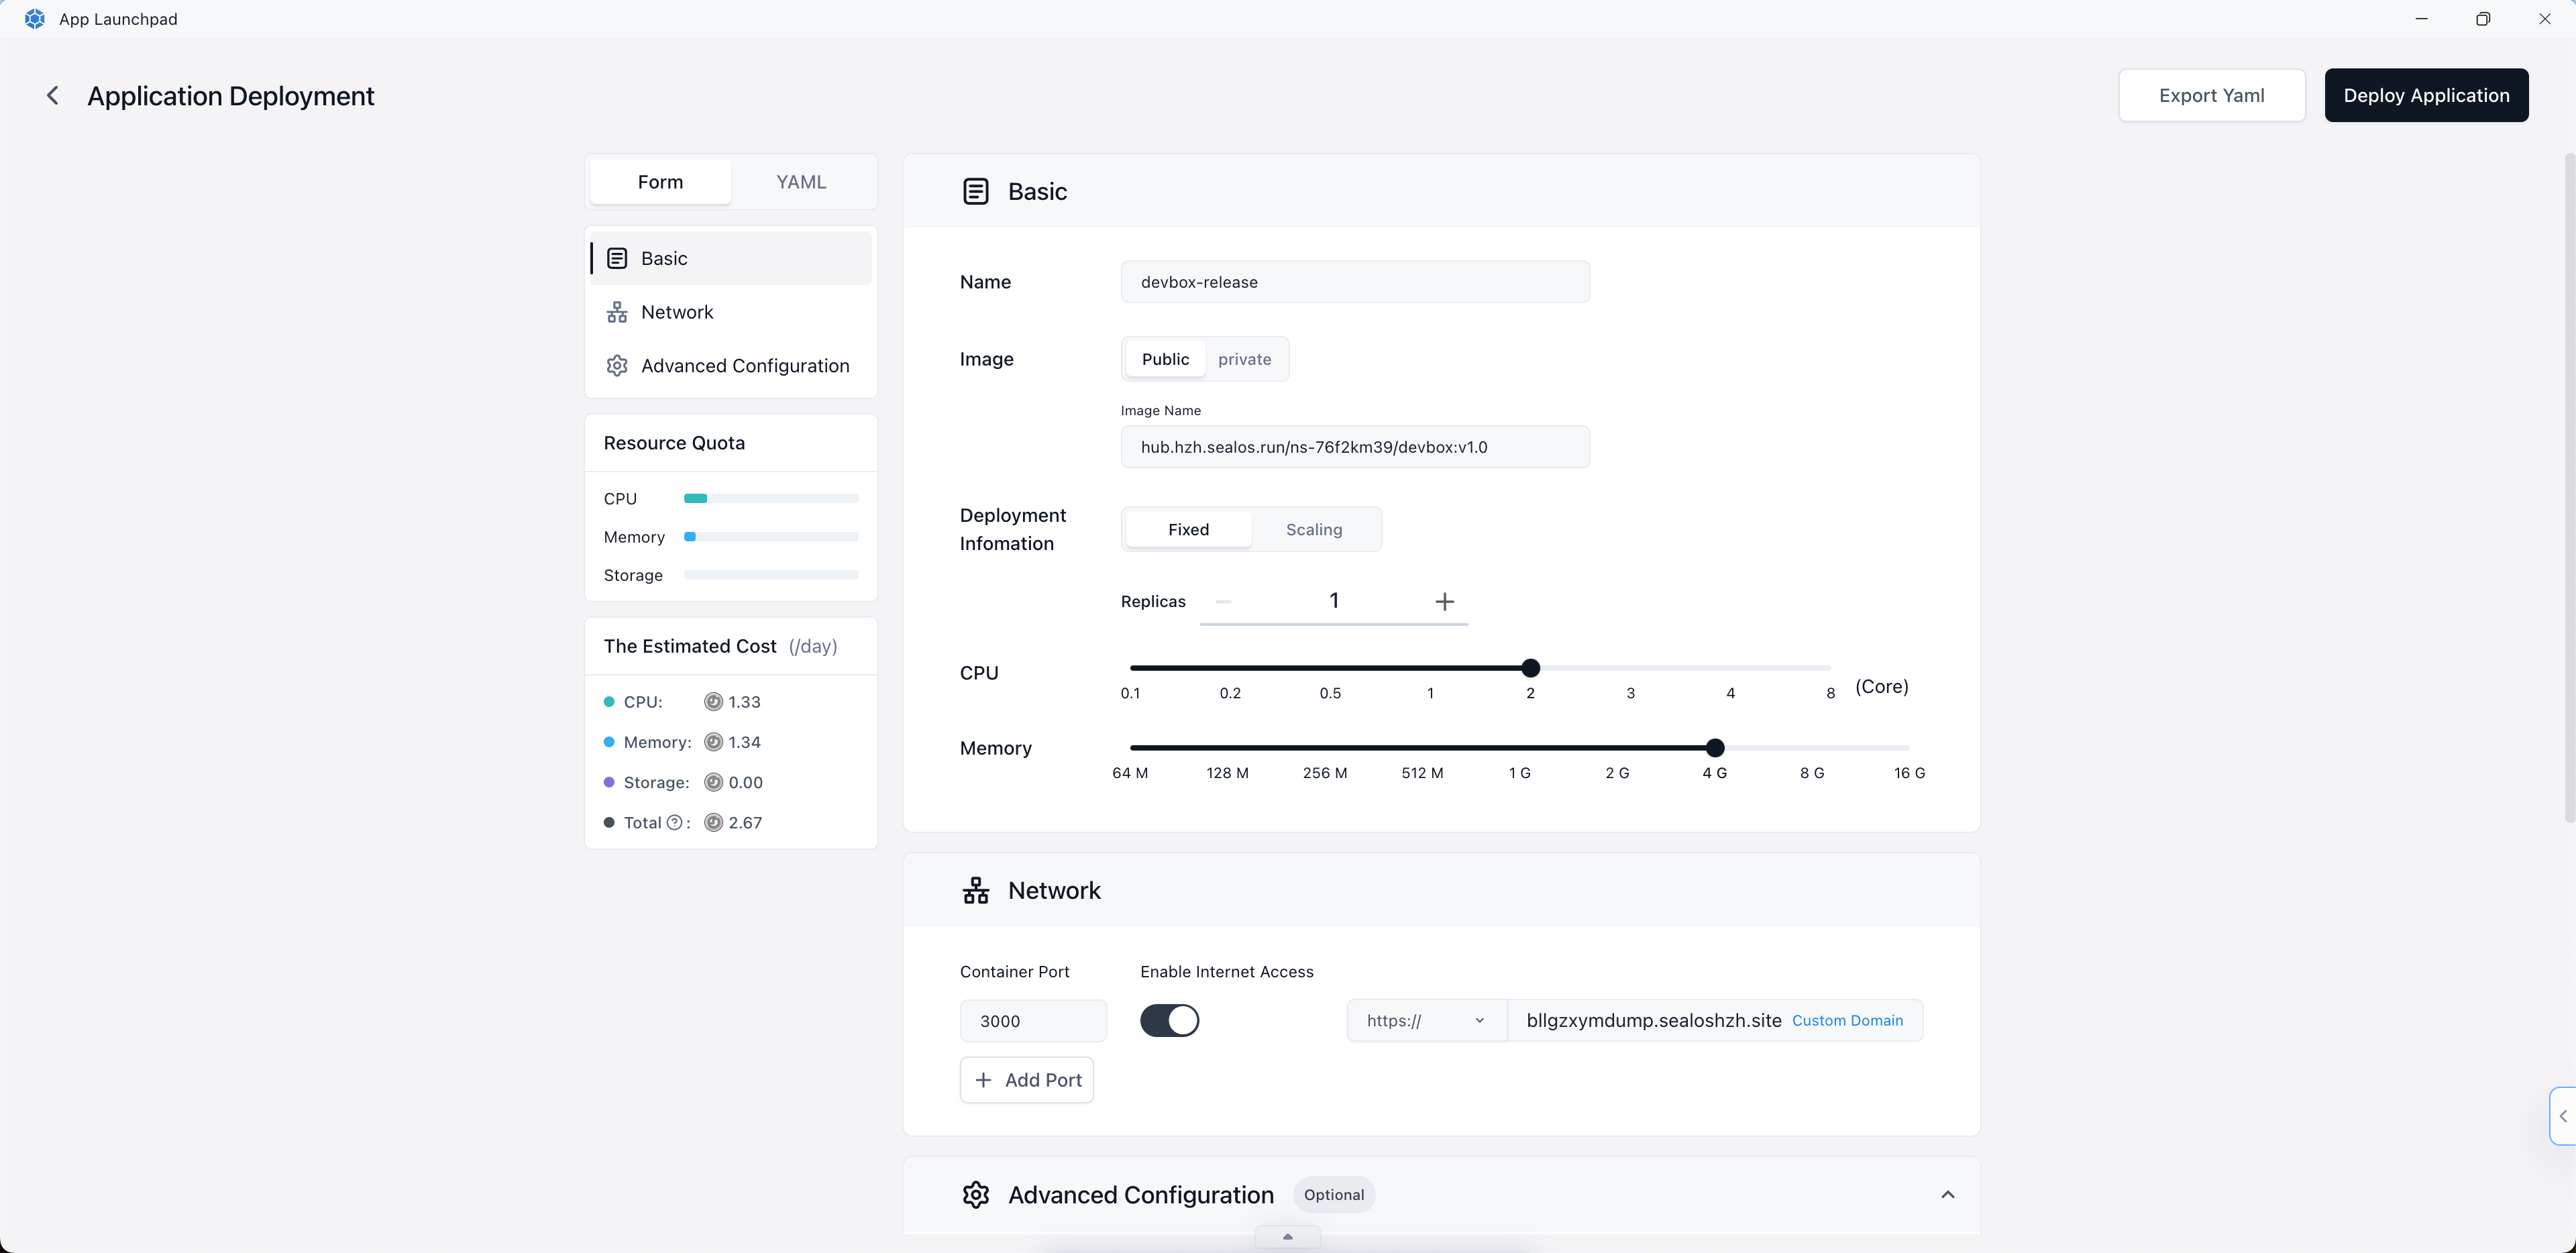Expand the bottom panel up-arrow handle
The image size is (2576, 1253).
[1287, 1237]
